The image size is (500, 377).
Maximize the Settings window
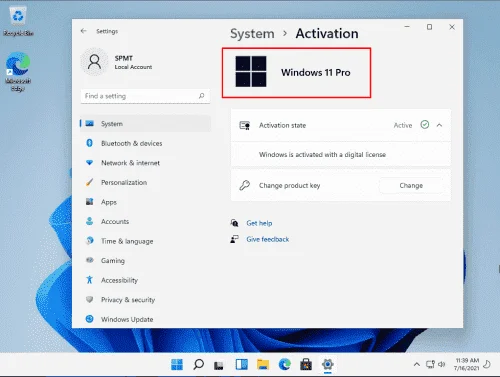click(429, 27)
